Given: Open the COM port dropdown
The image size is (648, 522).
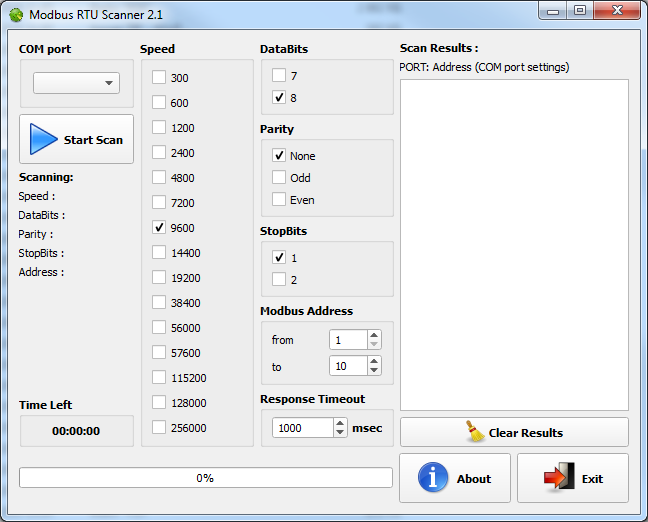Looking at the screenshot, I should pos(76,83).
